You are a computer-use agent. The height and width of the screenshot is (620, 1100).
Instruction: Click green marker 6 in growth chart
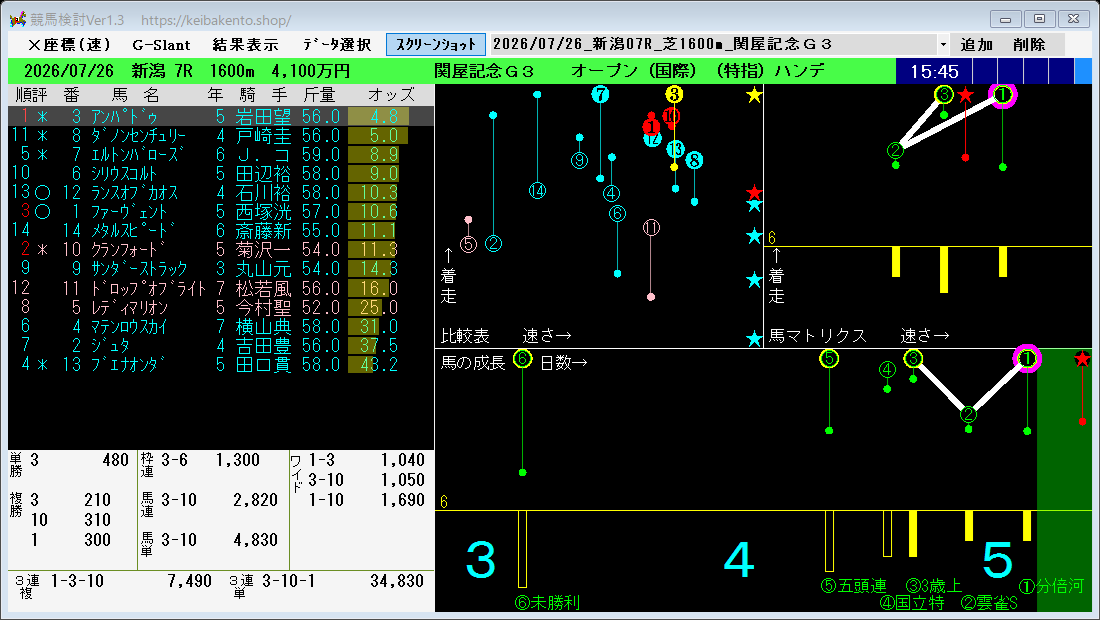[x=522, y=358]
